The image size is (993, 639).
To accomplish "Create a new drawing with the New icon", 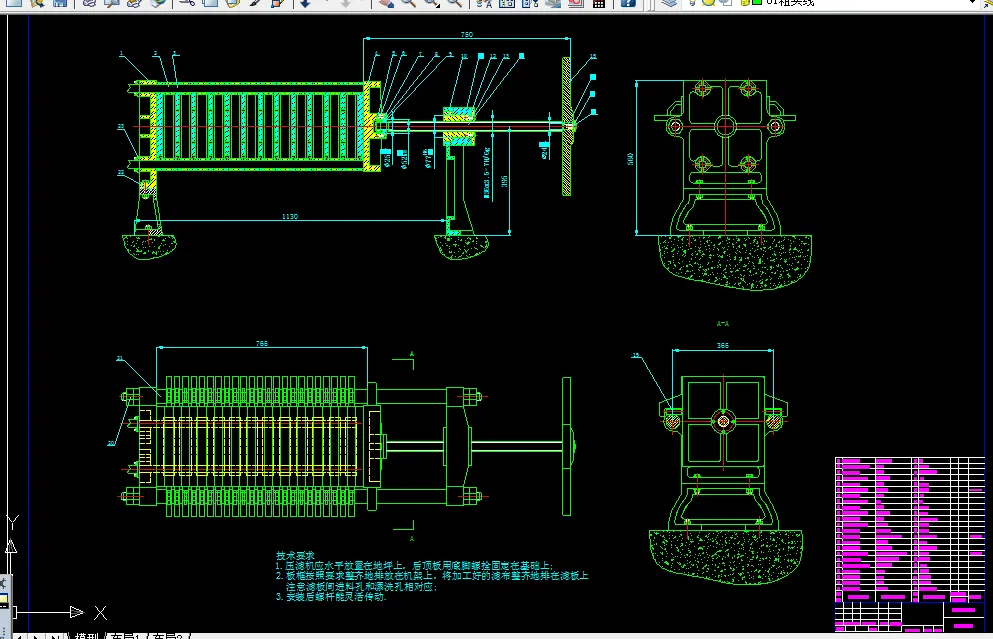I will [x=14, y=3].
